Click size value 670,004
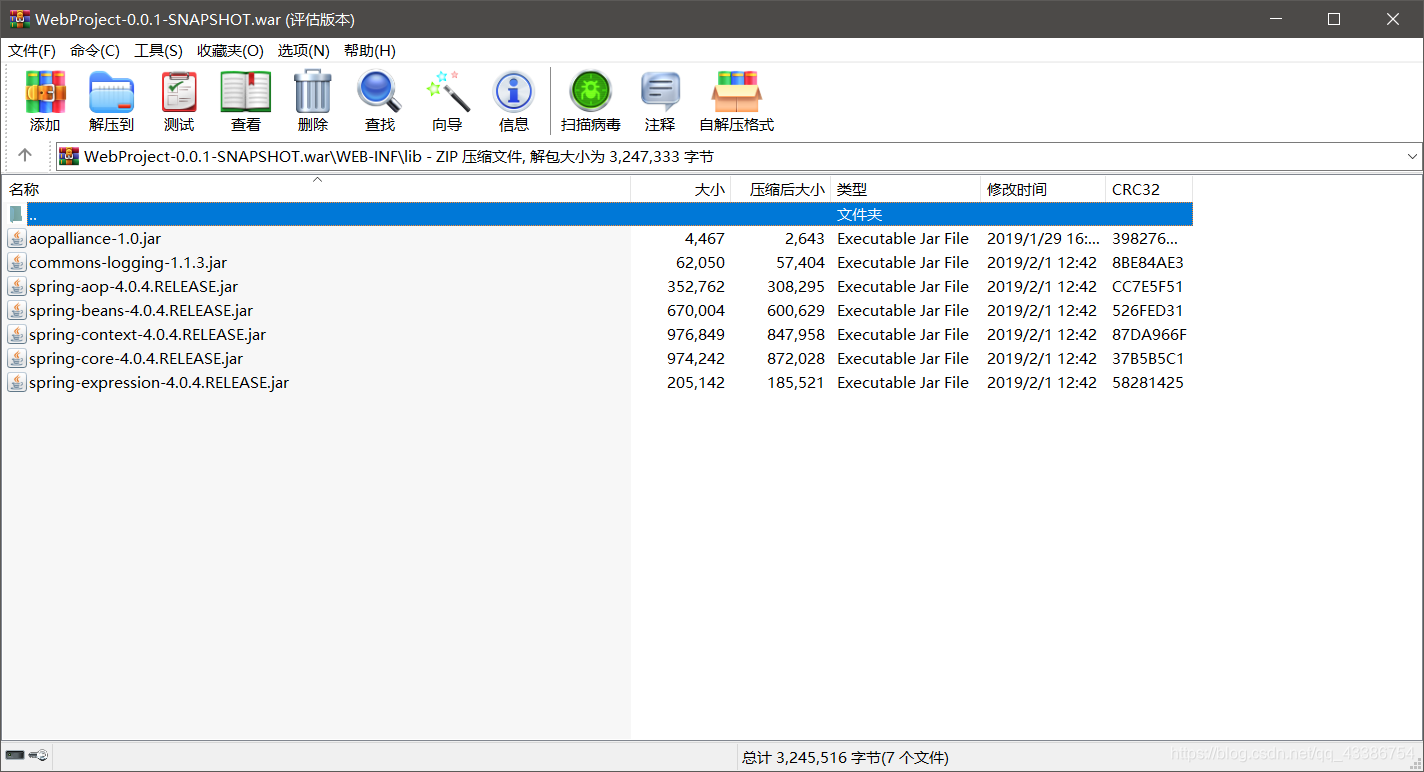Image resolution: width=1424 pixels, height=772 pixels. click(696, 311)
